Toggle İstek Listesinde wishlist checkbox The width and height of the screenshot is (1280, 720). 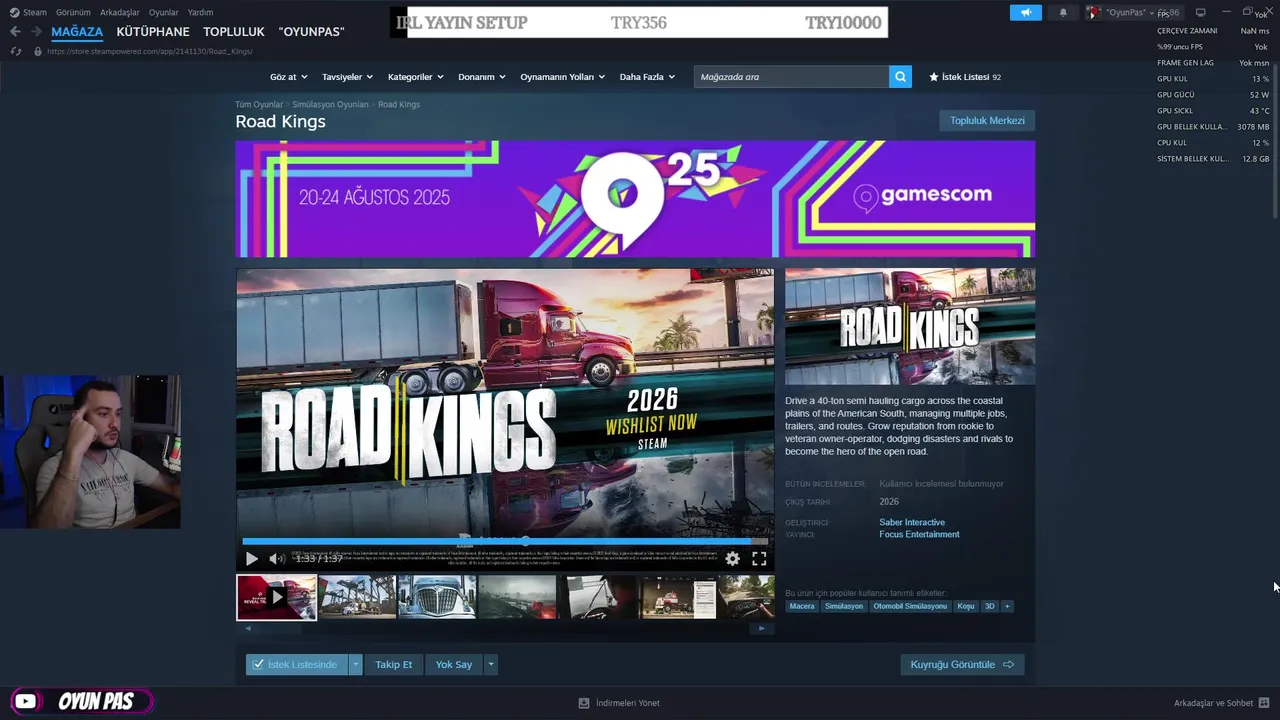point(258,664)
